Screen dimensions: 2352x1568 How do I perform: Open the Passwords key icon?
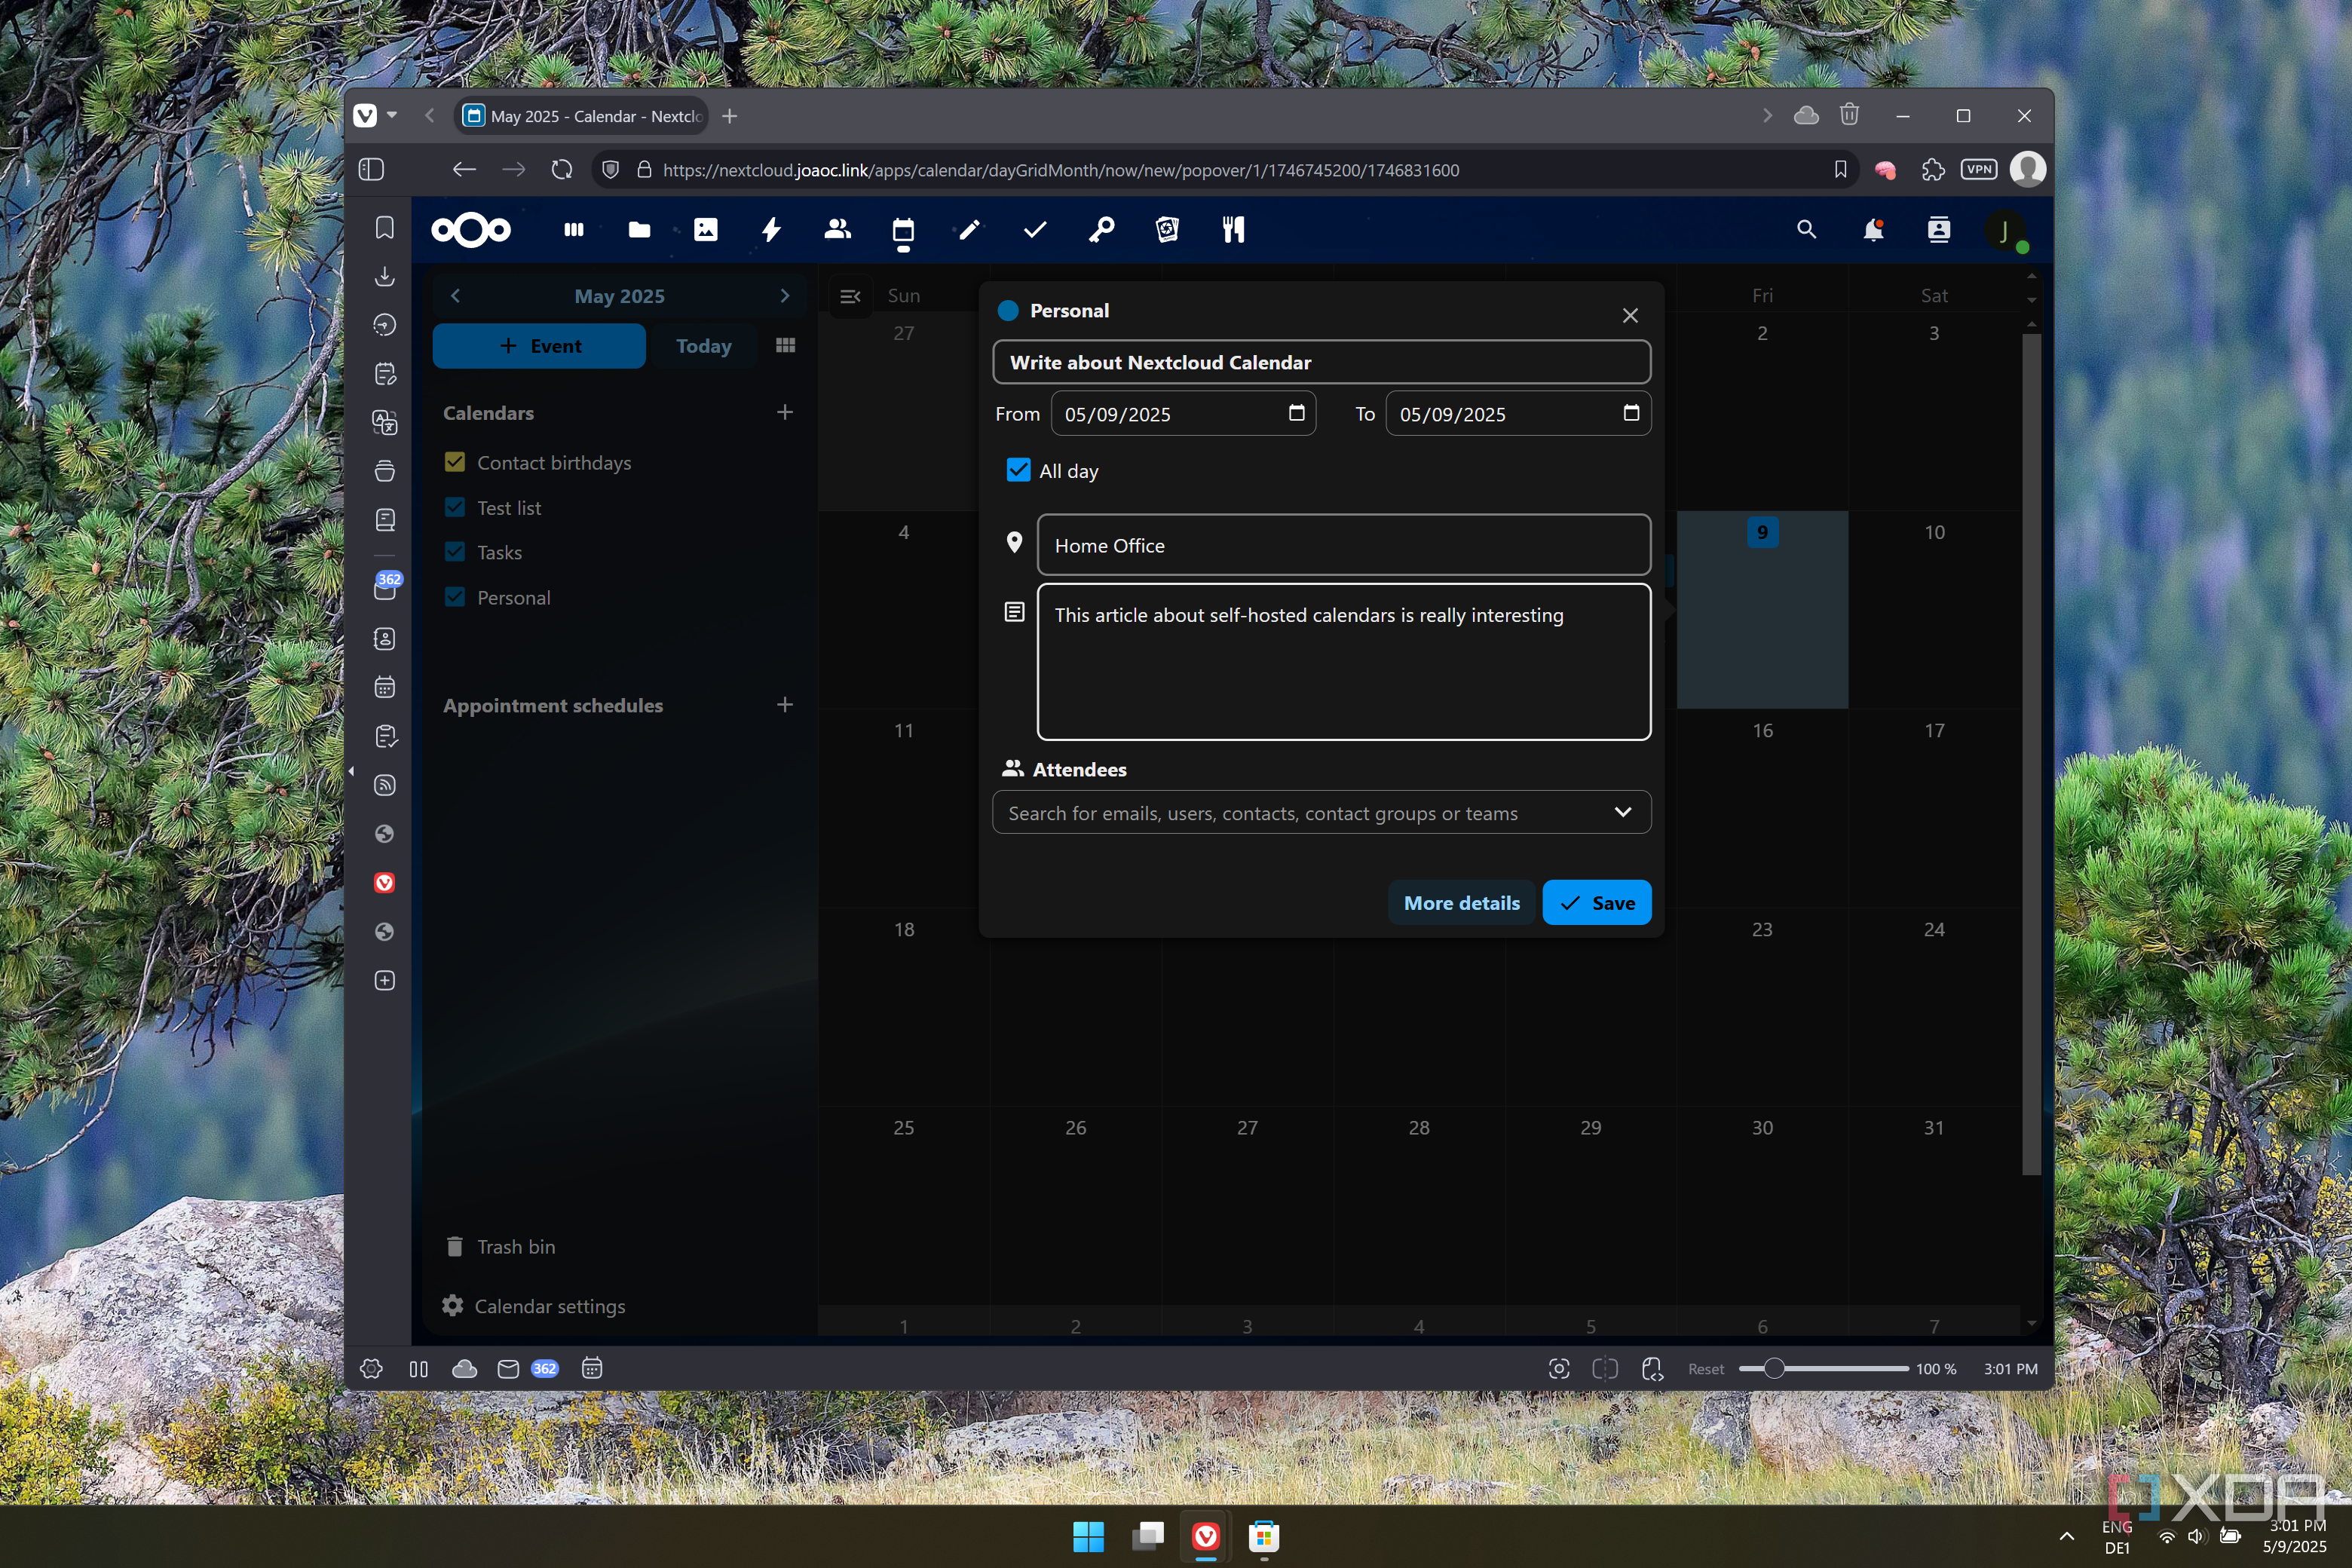[1101, 230]
